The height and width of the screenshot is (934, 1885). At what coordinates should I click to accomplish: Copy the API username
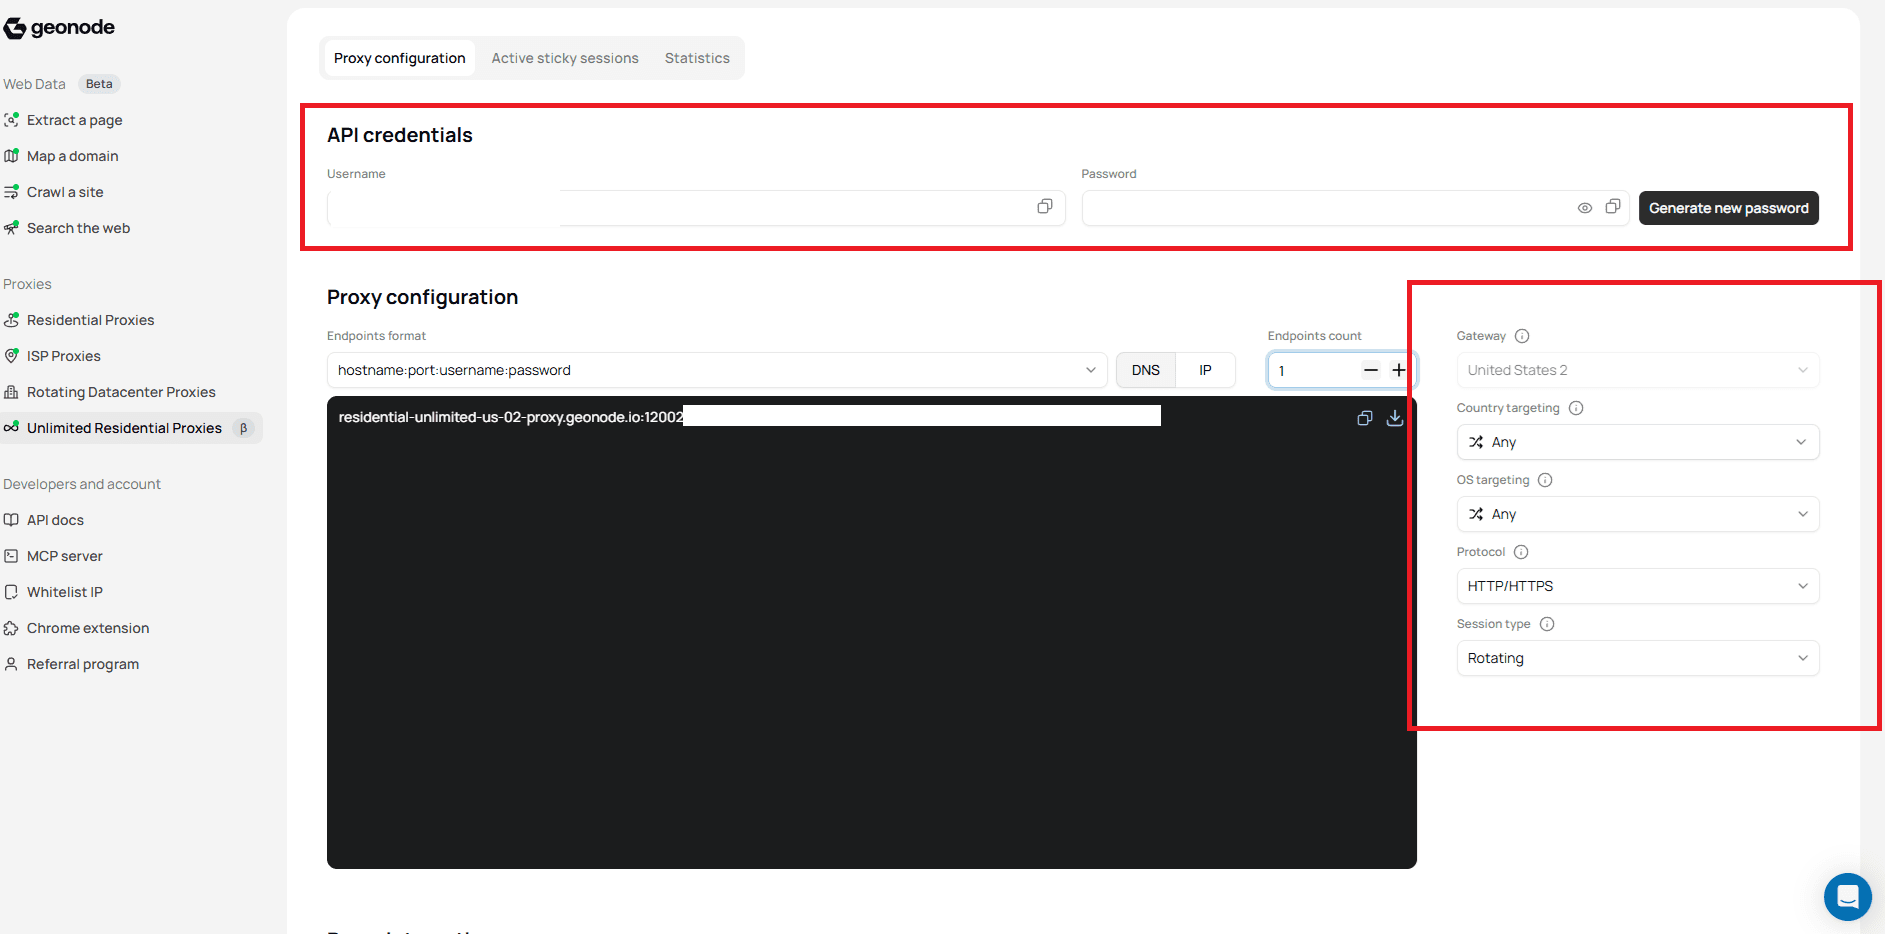(1045, 207)
